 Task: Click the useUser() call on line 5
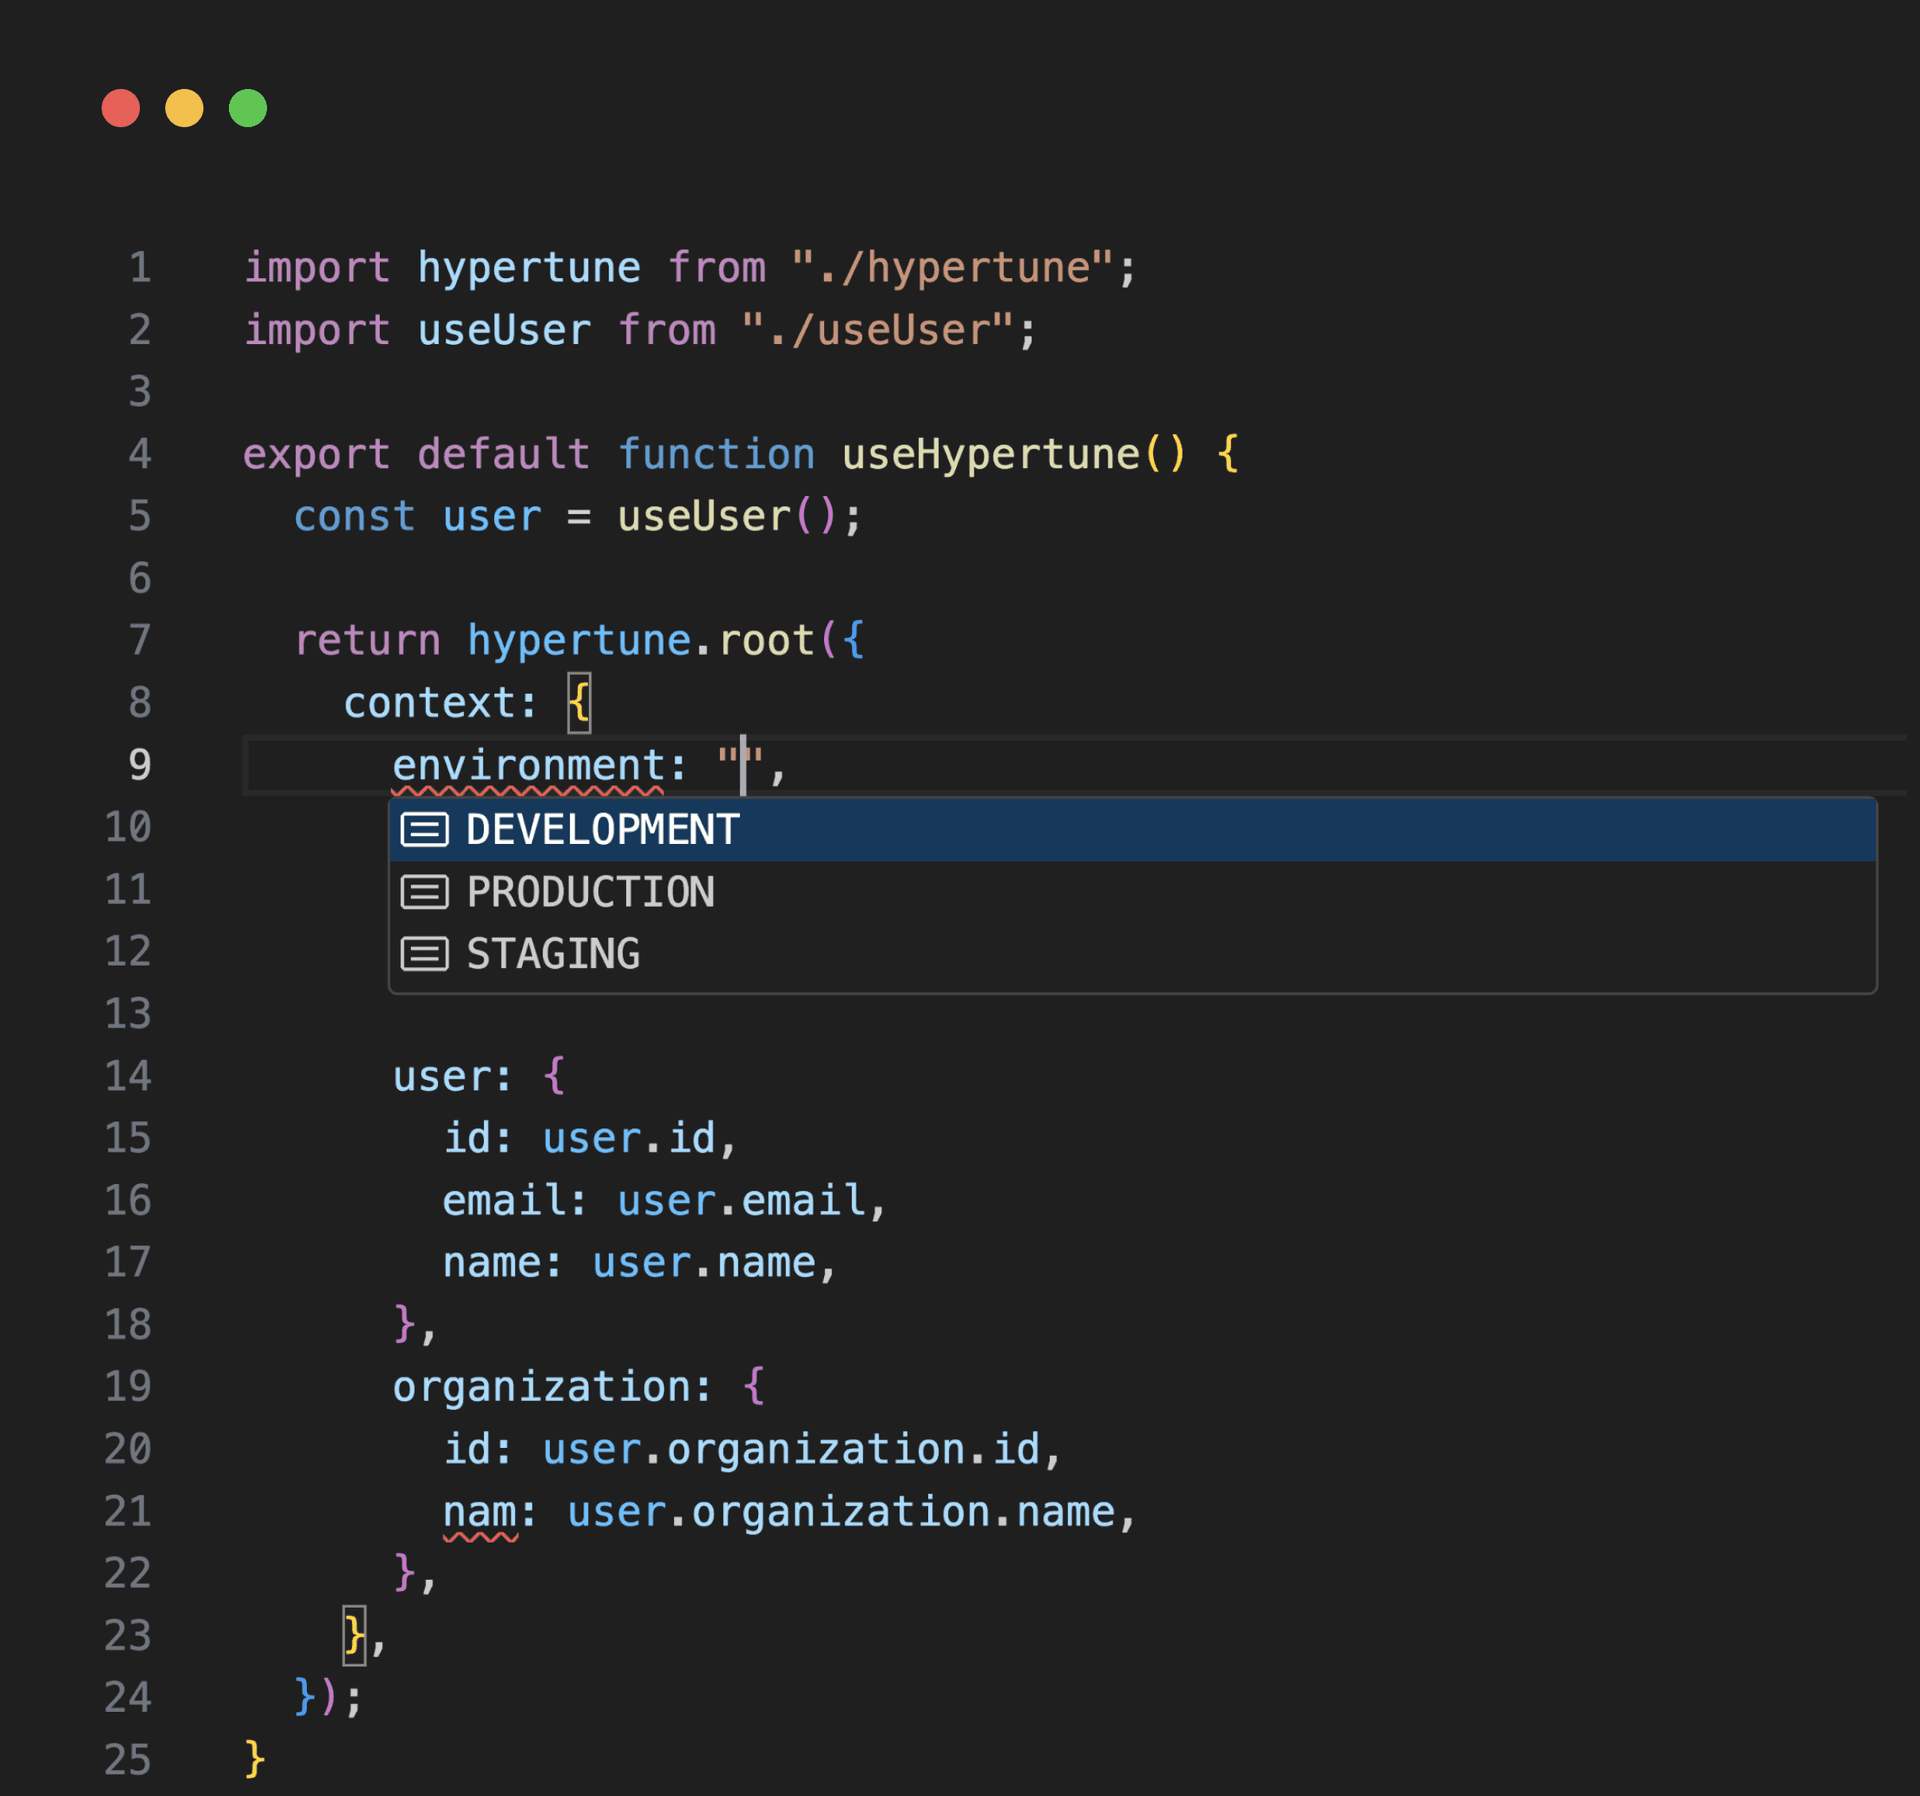tap(725, 517)
